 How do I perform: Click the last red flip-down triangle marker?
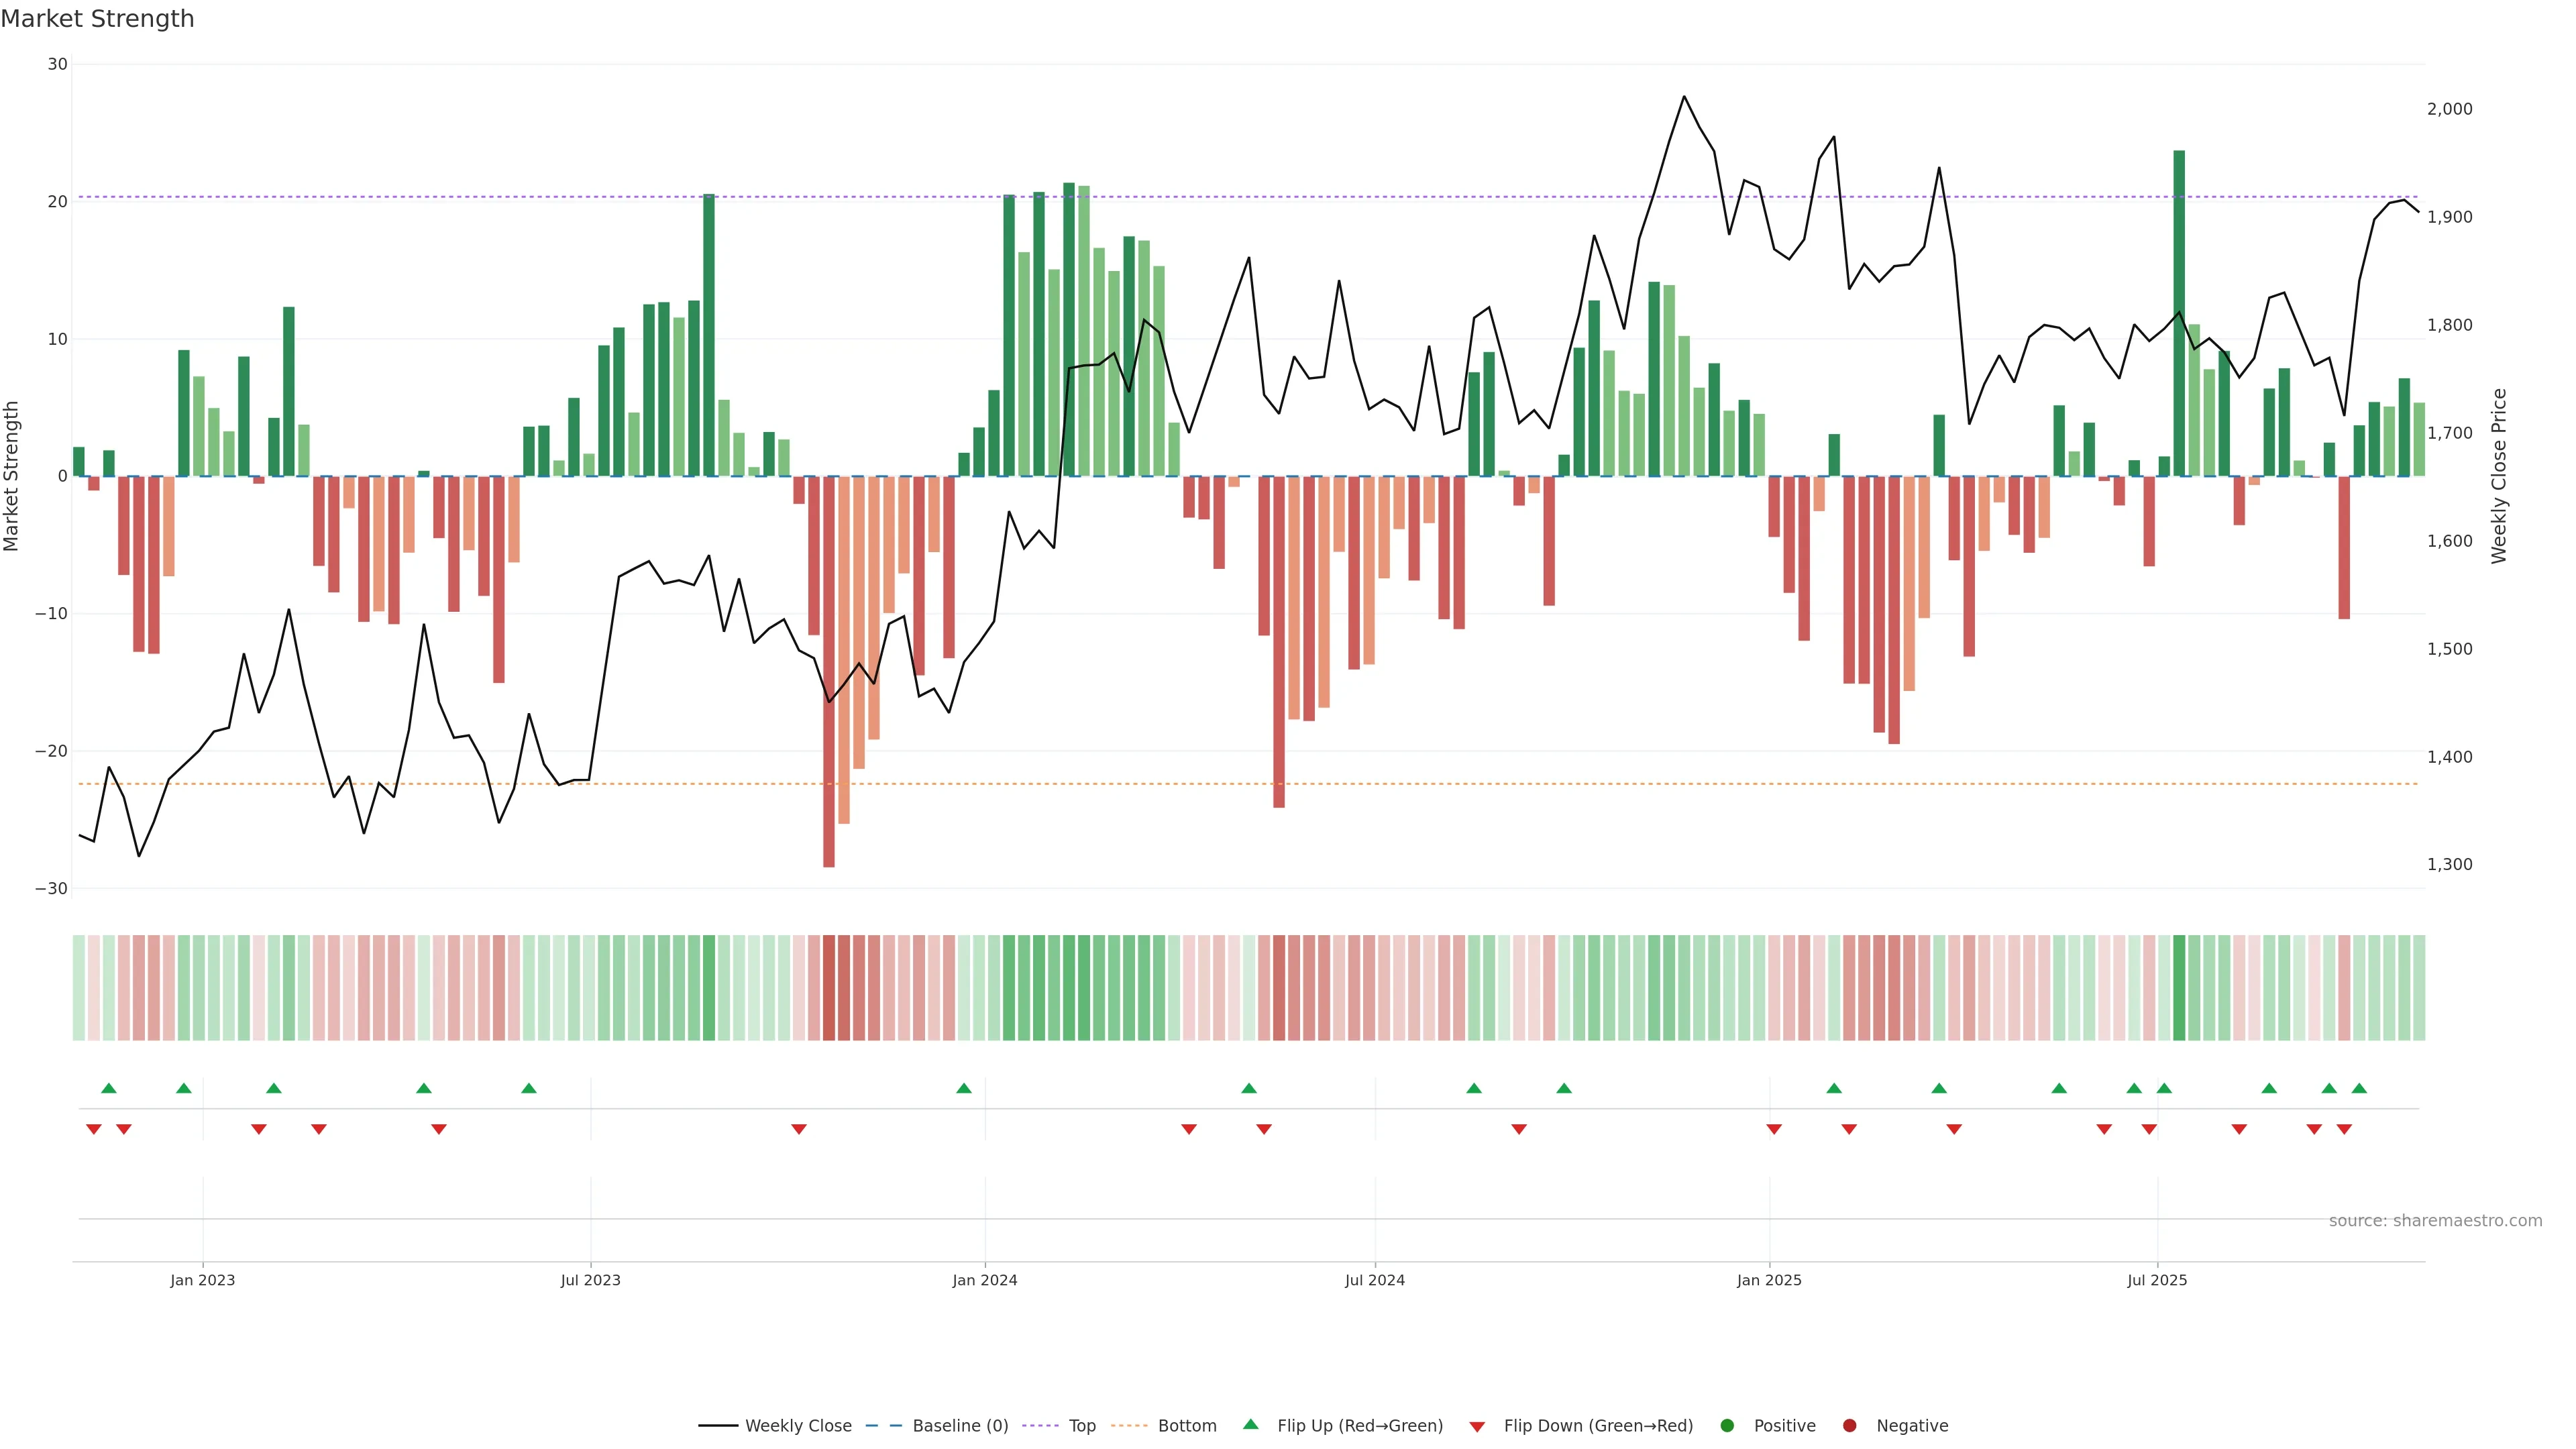(x=2344, y=1129)
